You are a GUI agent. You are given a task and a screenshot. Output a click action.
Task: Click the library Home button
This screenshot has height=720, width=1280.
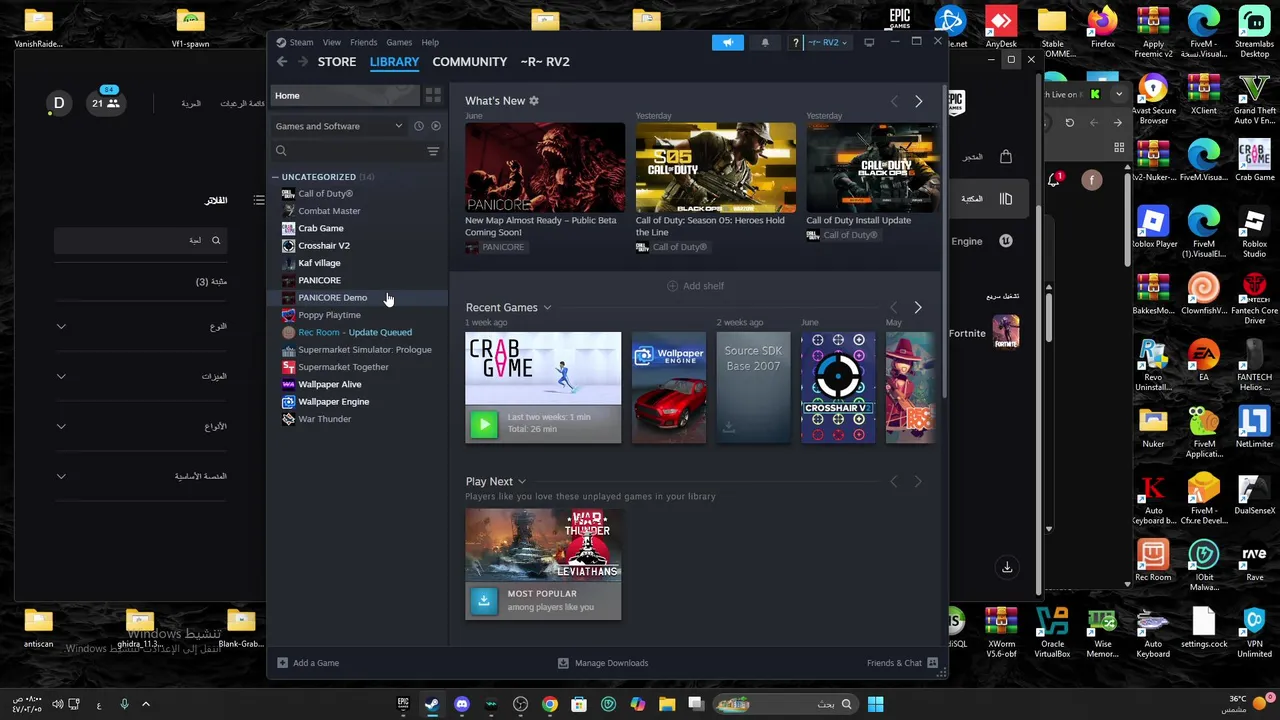[x=345, y=95]
